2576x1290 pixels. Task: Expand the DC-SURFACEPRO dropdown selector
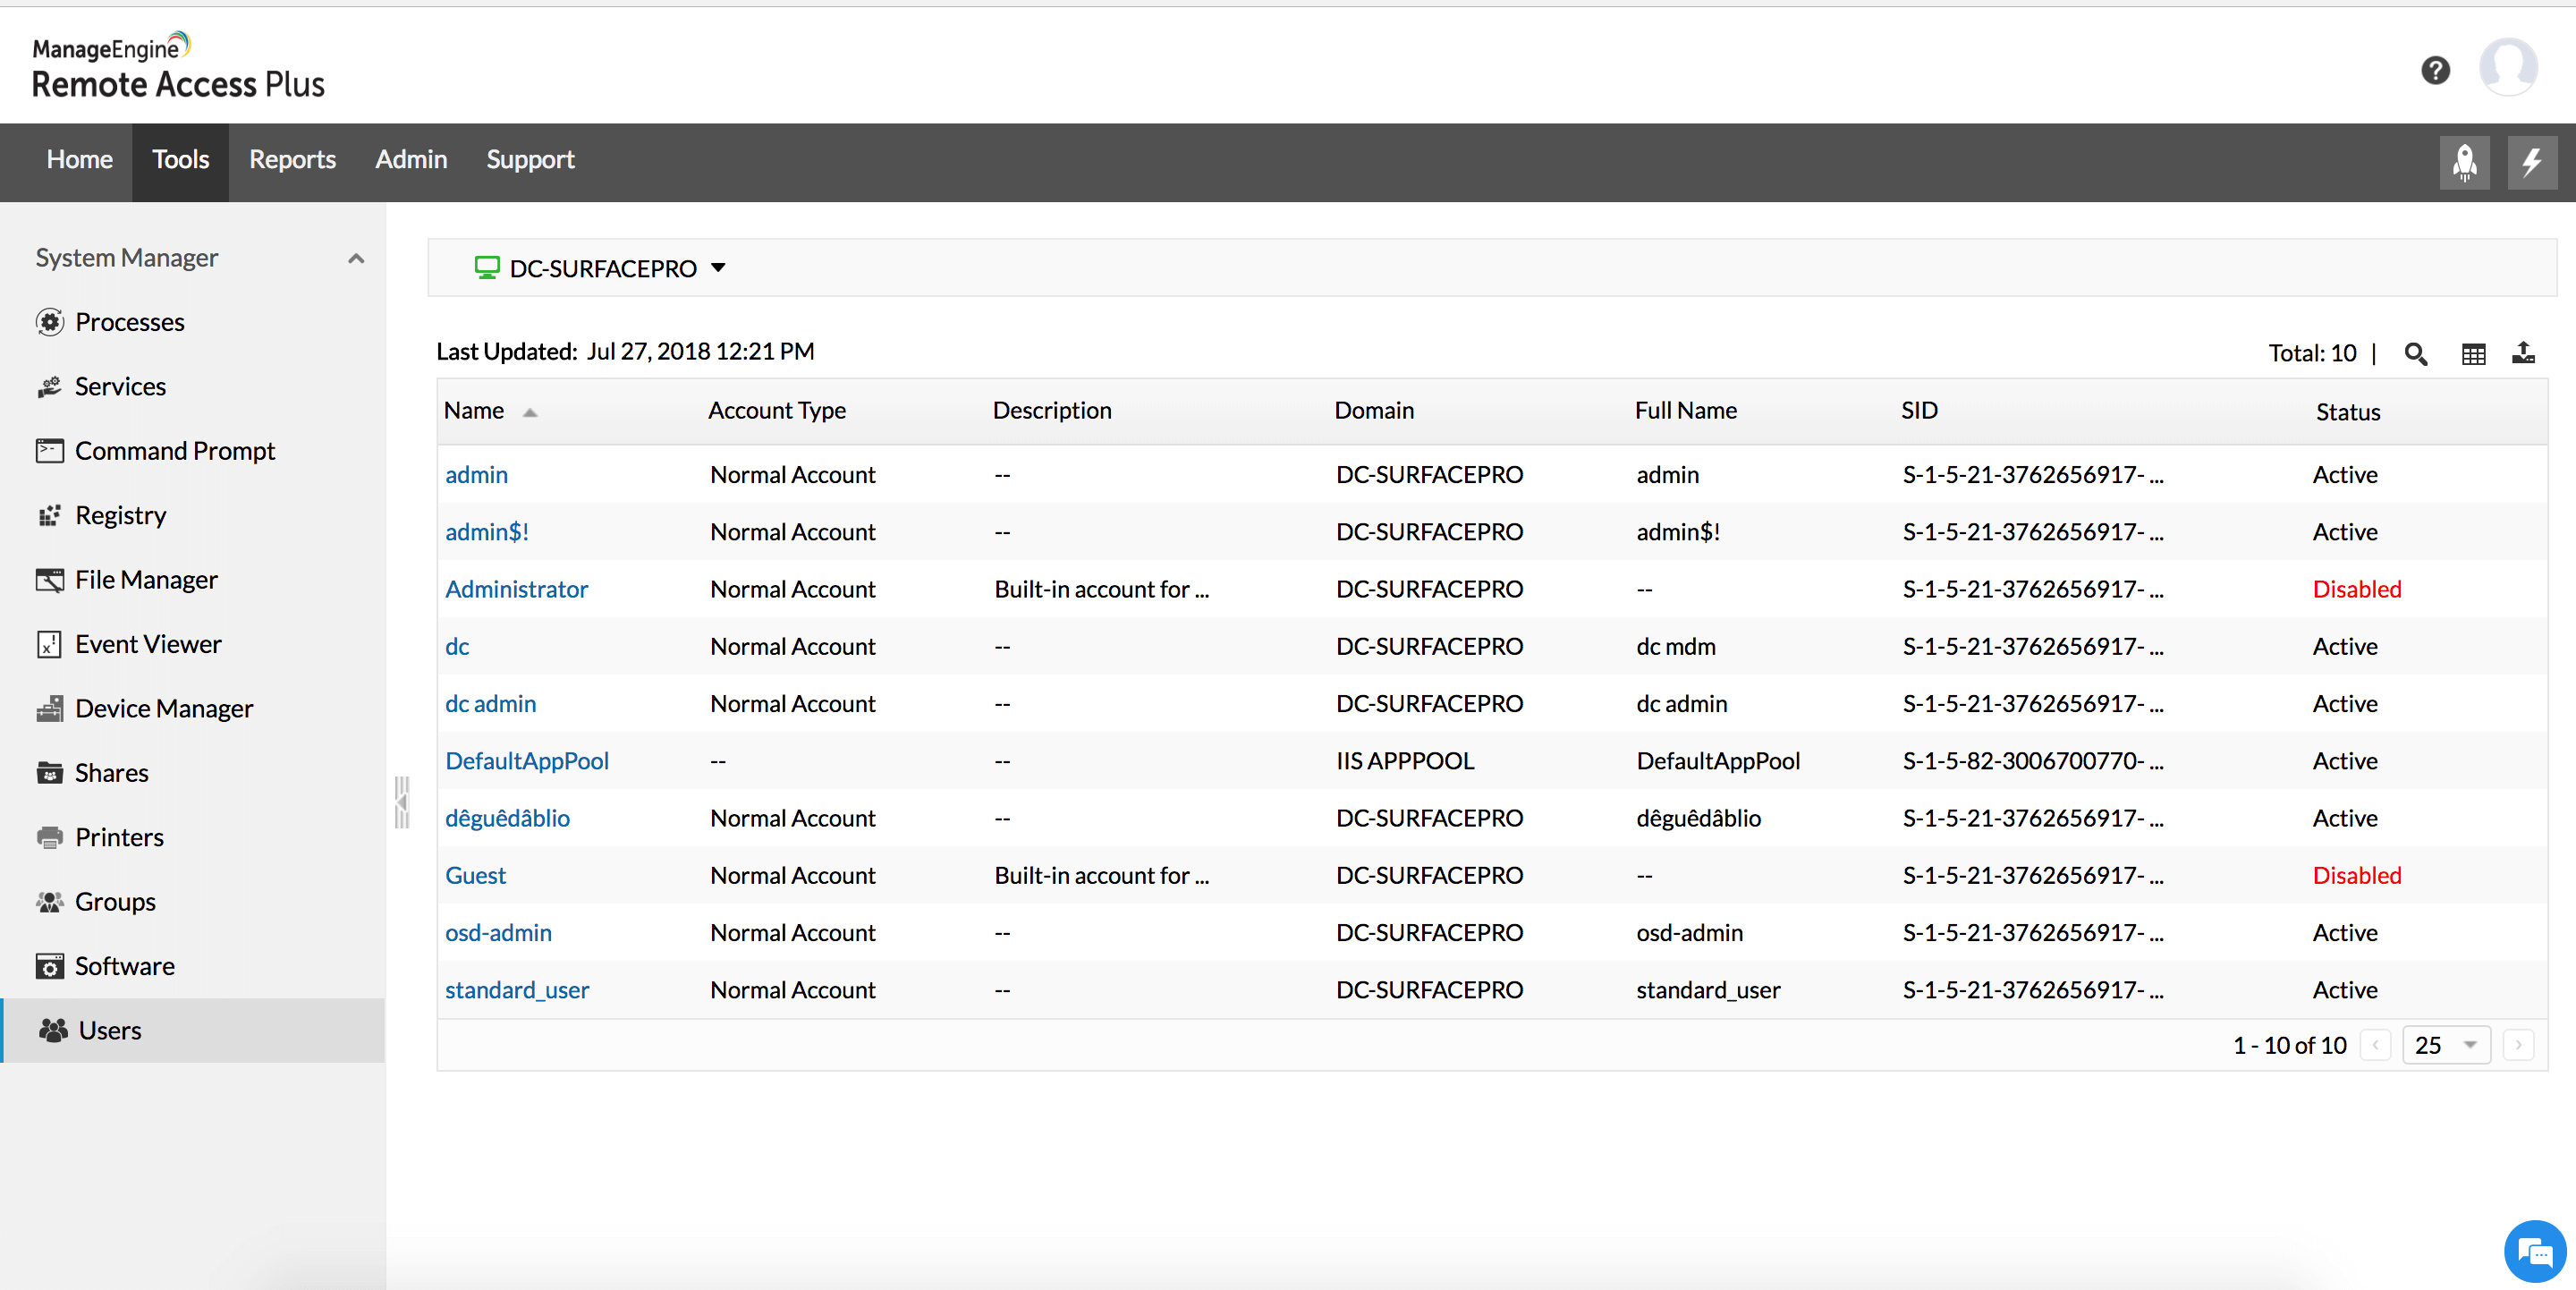[721, 267]
